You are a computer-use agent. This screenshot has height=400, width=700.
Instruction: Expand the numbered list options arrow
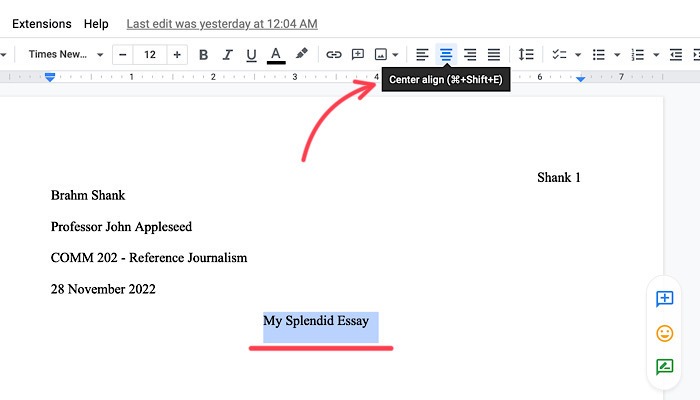pos(656,55)
